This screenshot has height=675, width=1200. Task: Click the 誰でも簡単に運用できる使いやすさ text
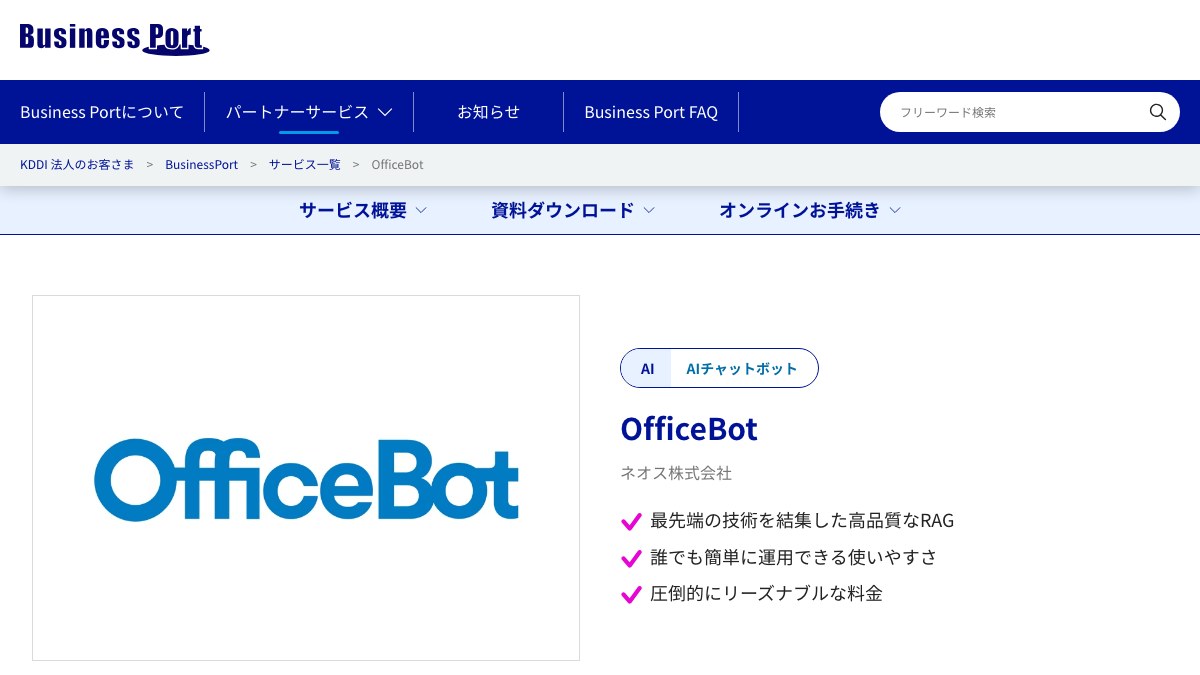point(794,557)
